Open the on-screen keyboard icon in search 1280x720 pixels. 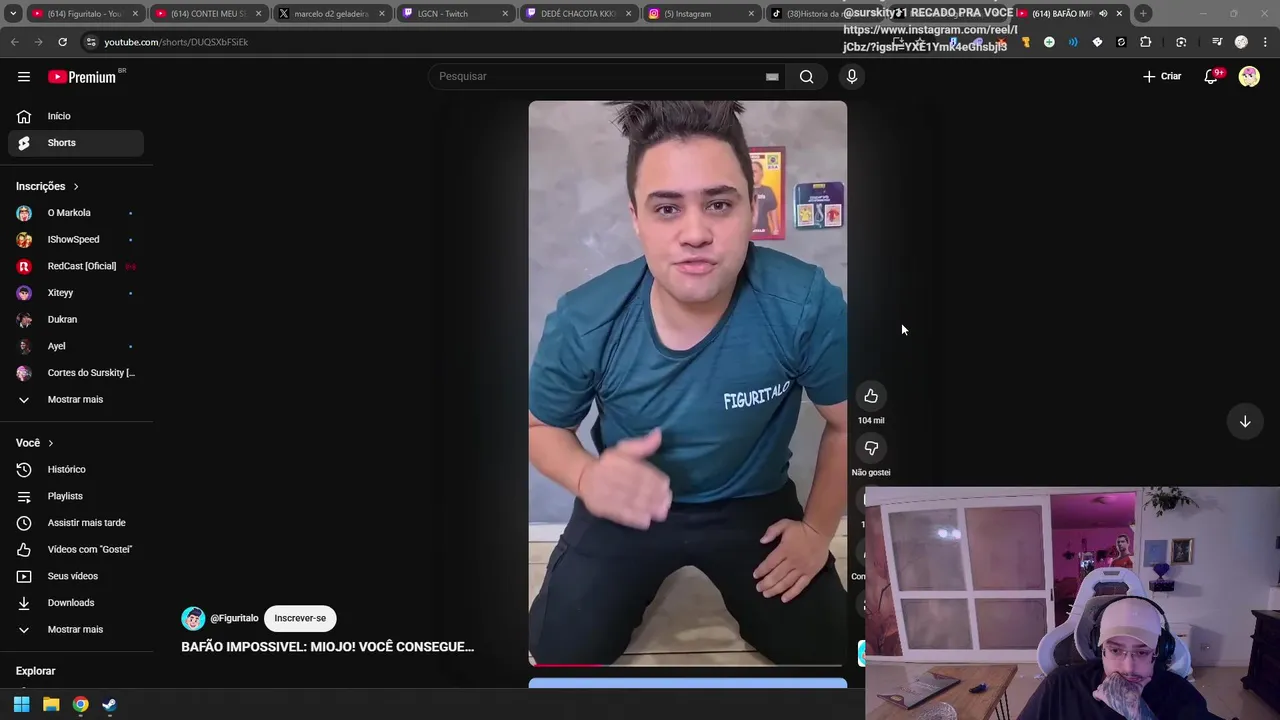[x=772, y=76]
